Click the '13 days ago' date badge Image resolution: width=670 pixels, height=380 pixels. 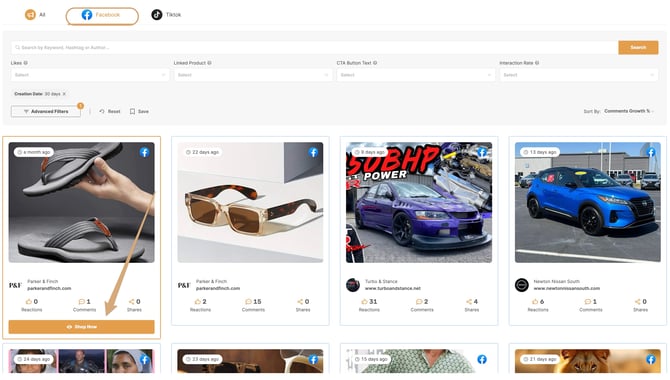(x=540, y=152)
